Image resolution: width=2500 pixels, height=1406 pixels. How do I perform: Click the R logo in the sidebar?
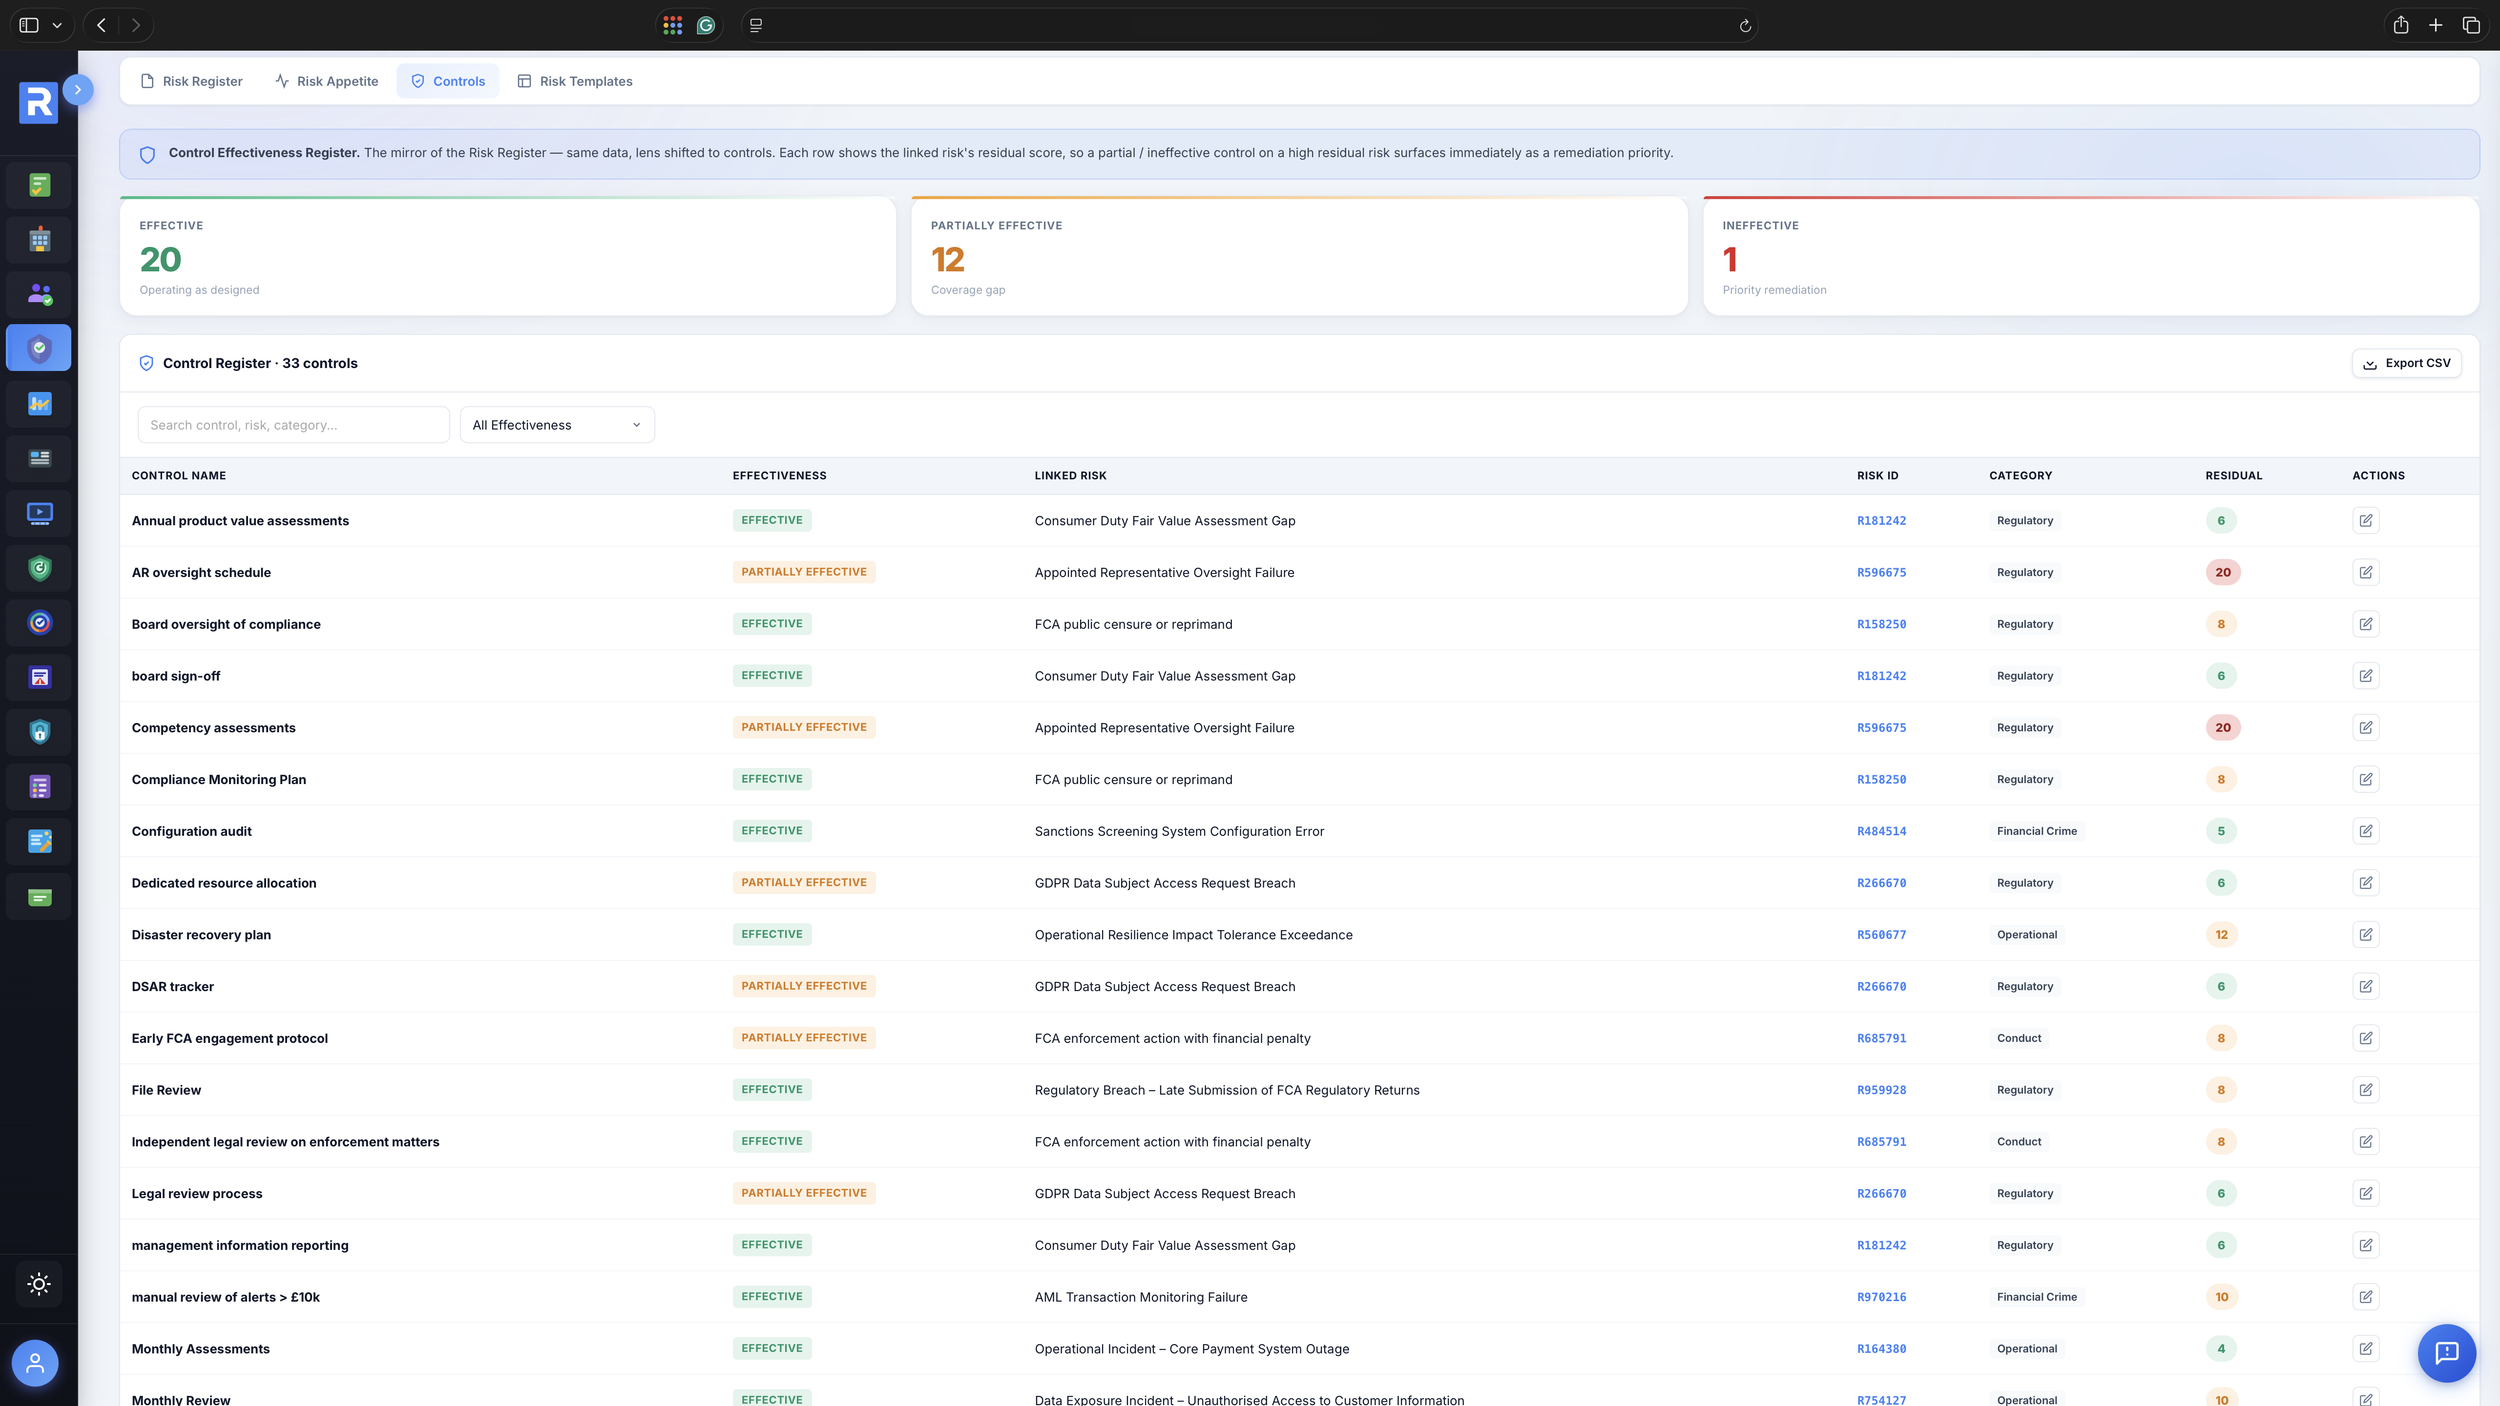pos(38,102)
